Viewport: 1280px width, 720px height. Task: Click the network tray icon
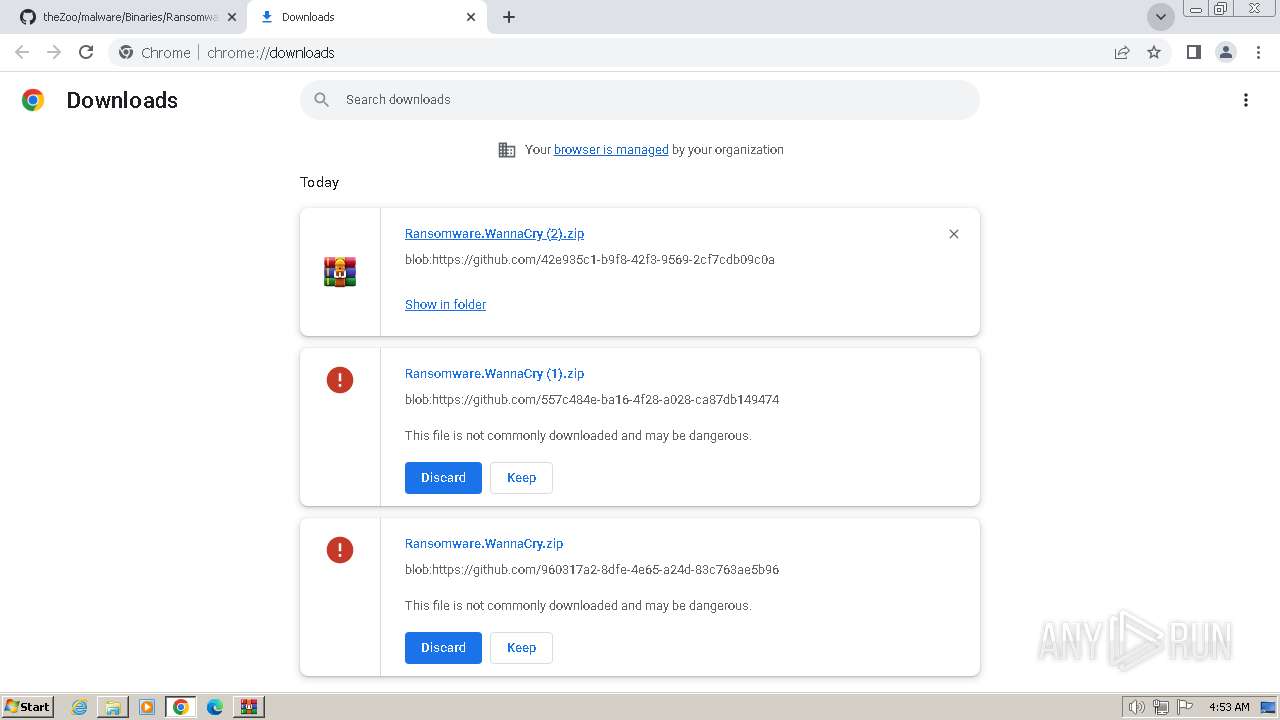[1161, 707]
